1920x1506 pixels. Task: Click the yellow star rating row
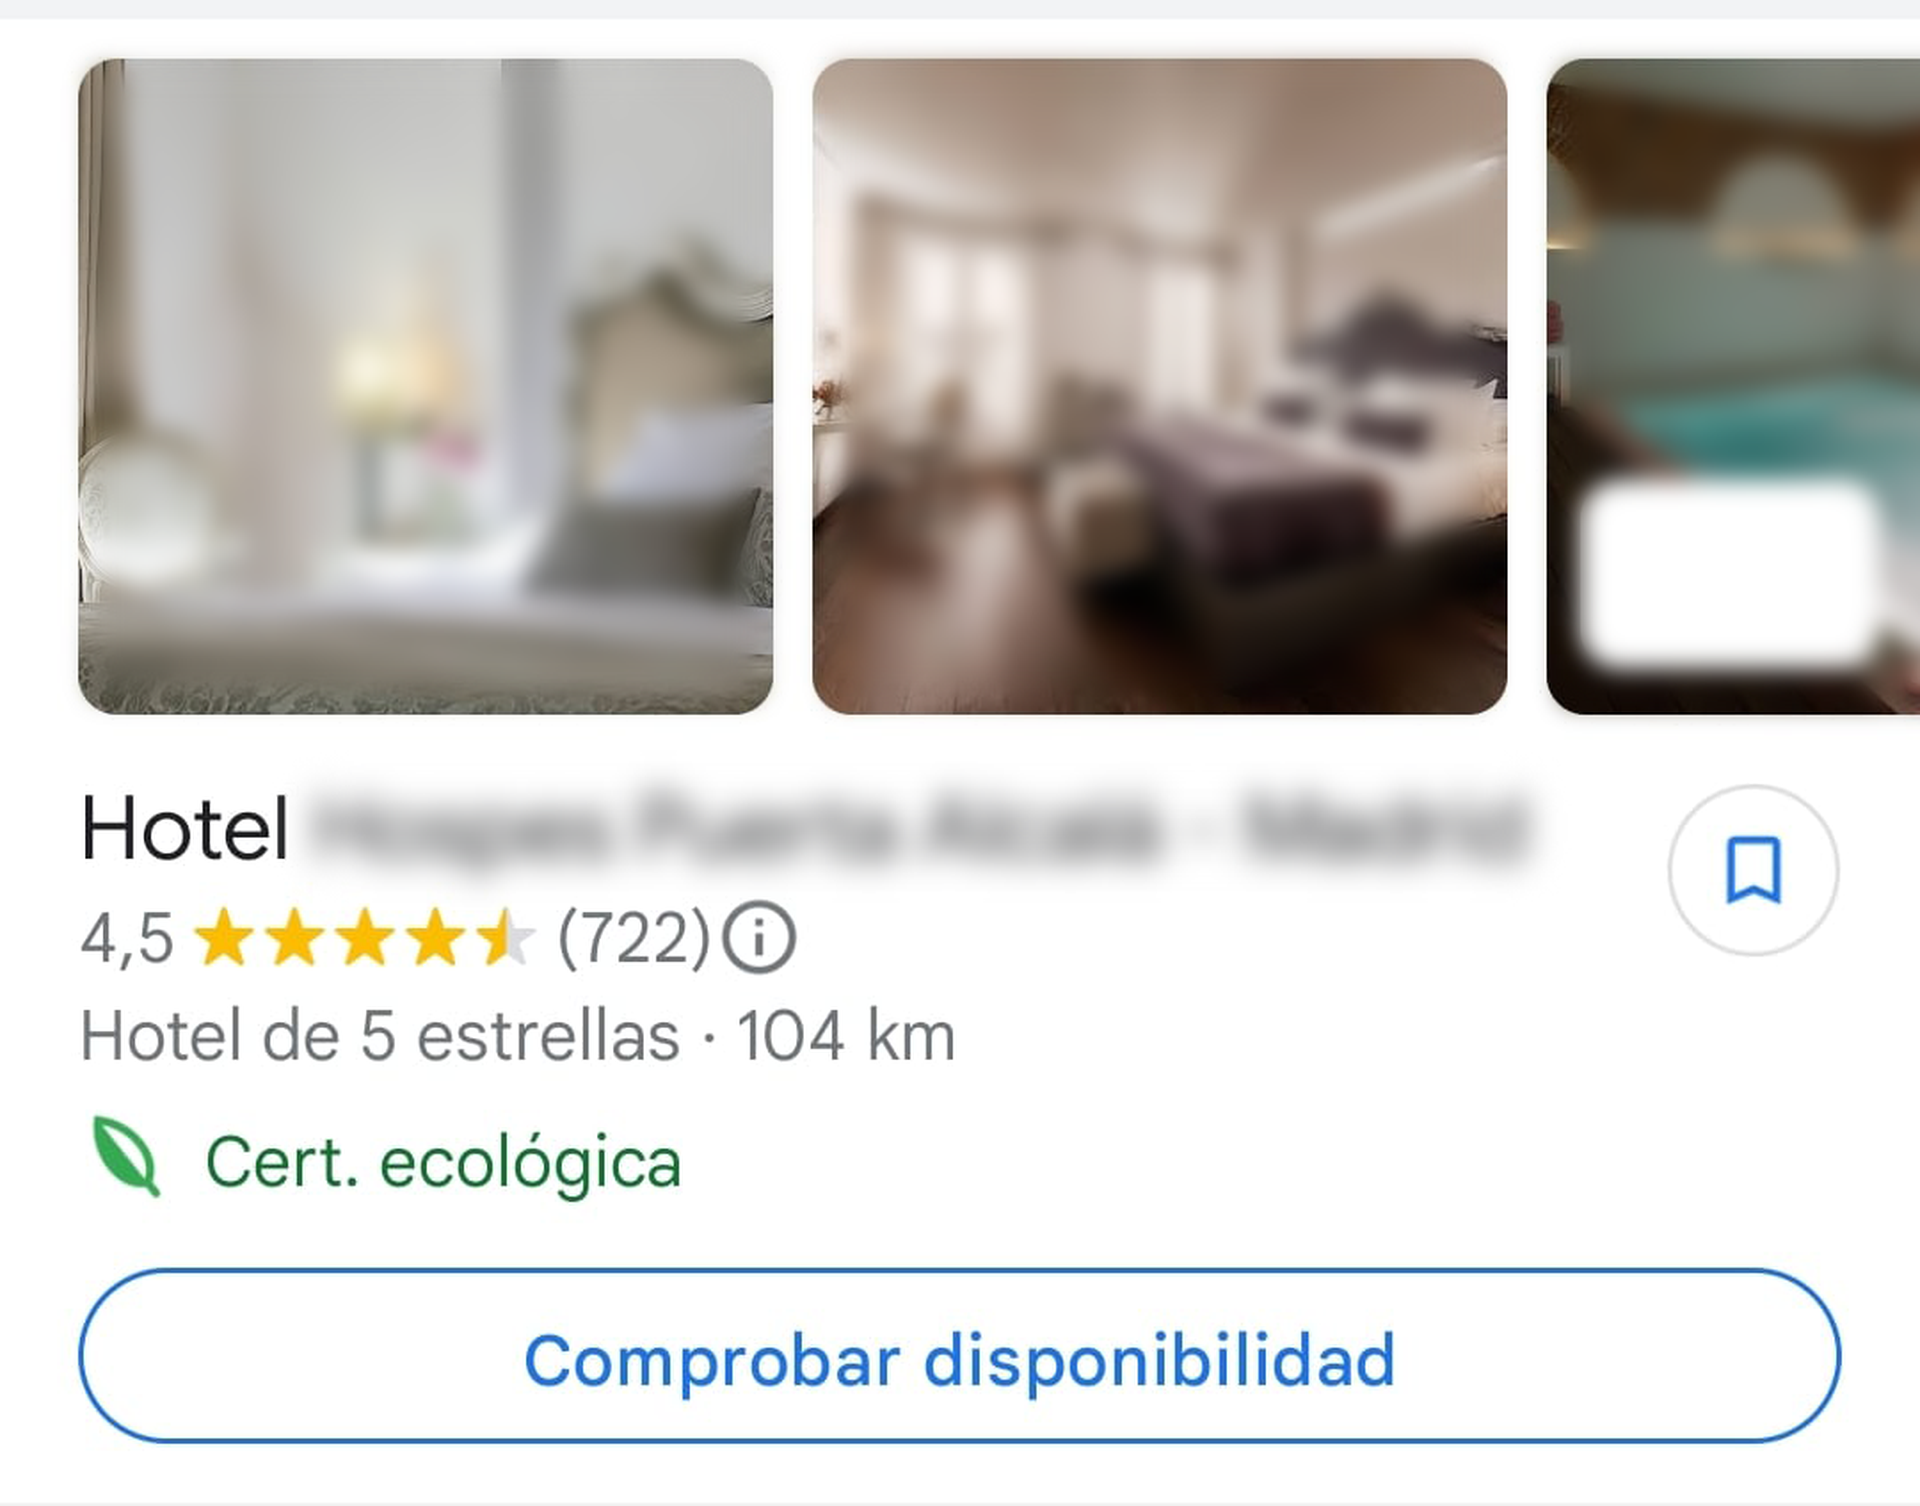point(365,938)
